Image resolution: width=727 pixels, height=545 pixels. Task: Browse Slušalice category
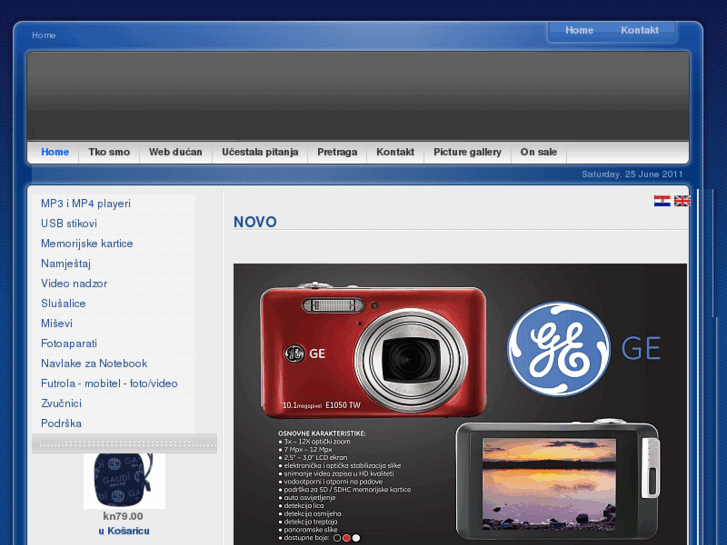coord(63,303)
